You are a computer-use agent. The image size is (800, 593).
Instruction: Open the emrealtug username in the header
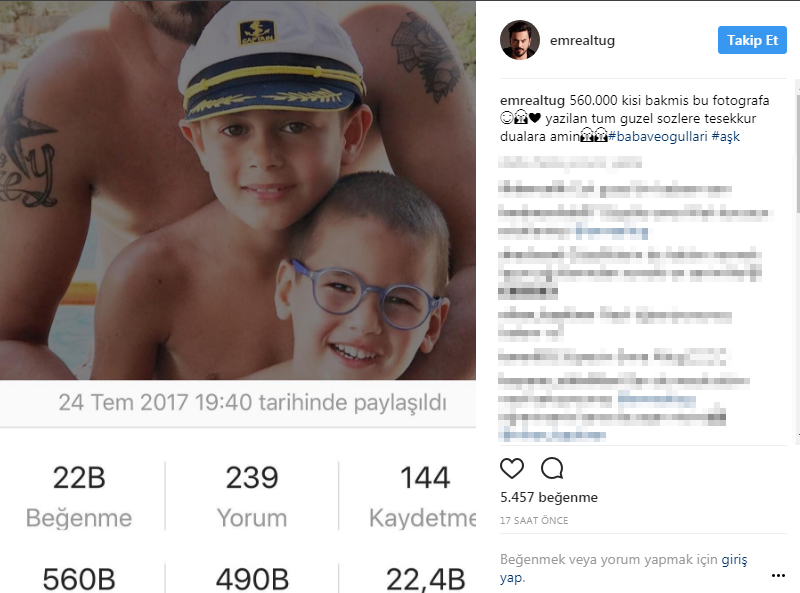(x=582, y=40)
